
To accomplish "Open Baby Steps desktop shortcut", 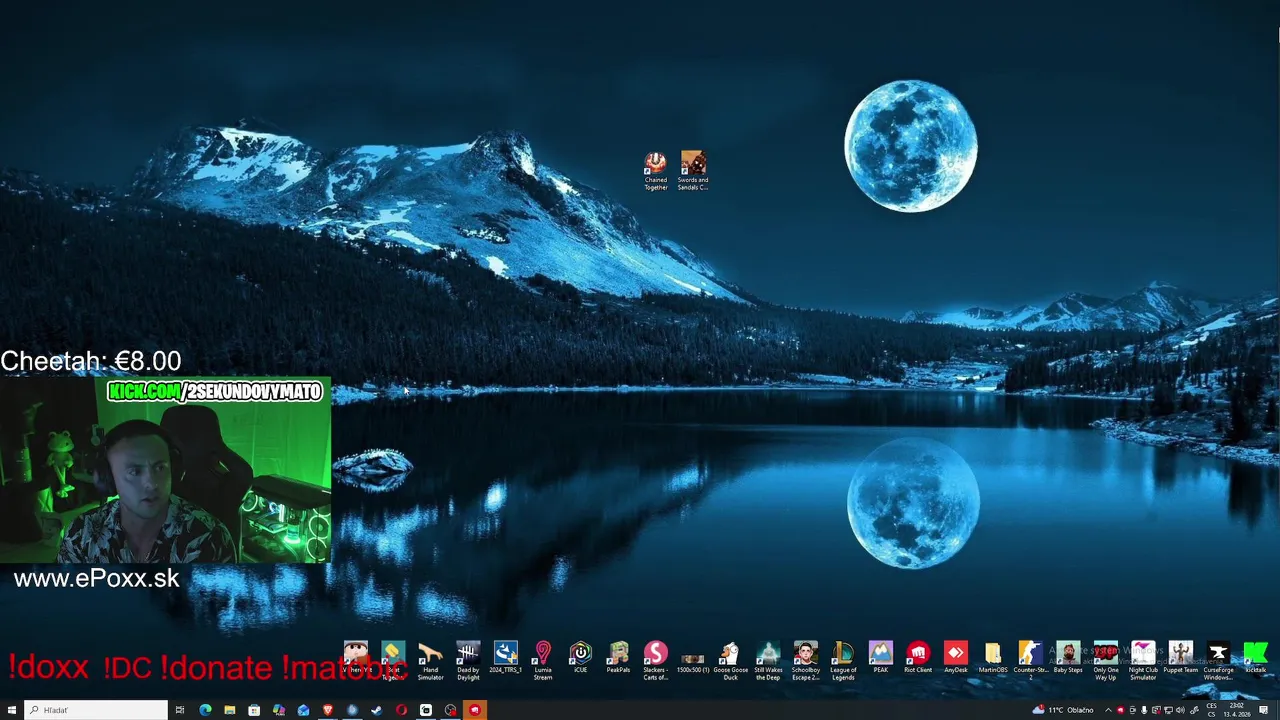I will tap(1068, 658).
